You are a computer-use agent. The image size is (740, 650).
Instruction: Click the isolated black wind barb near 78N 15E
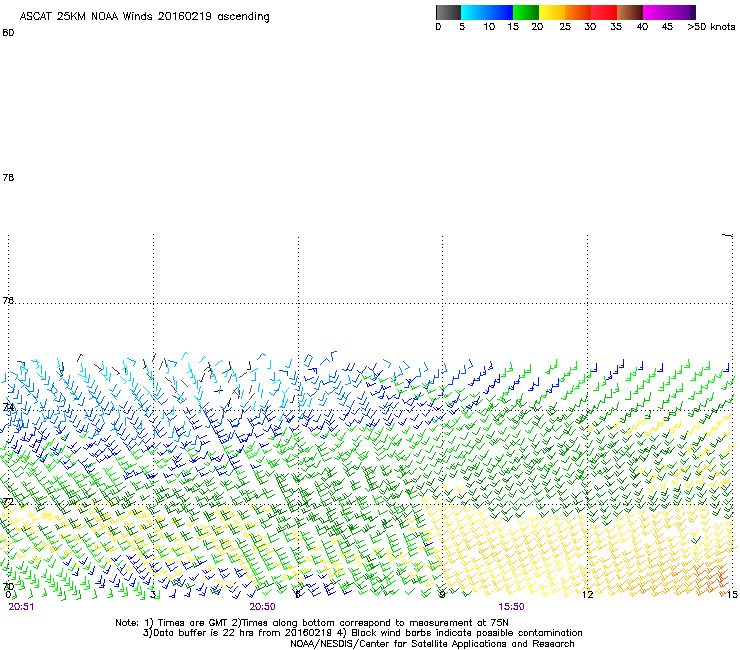pos(727,235)
